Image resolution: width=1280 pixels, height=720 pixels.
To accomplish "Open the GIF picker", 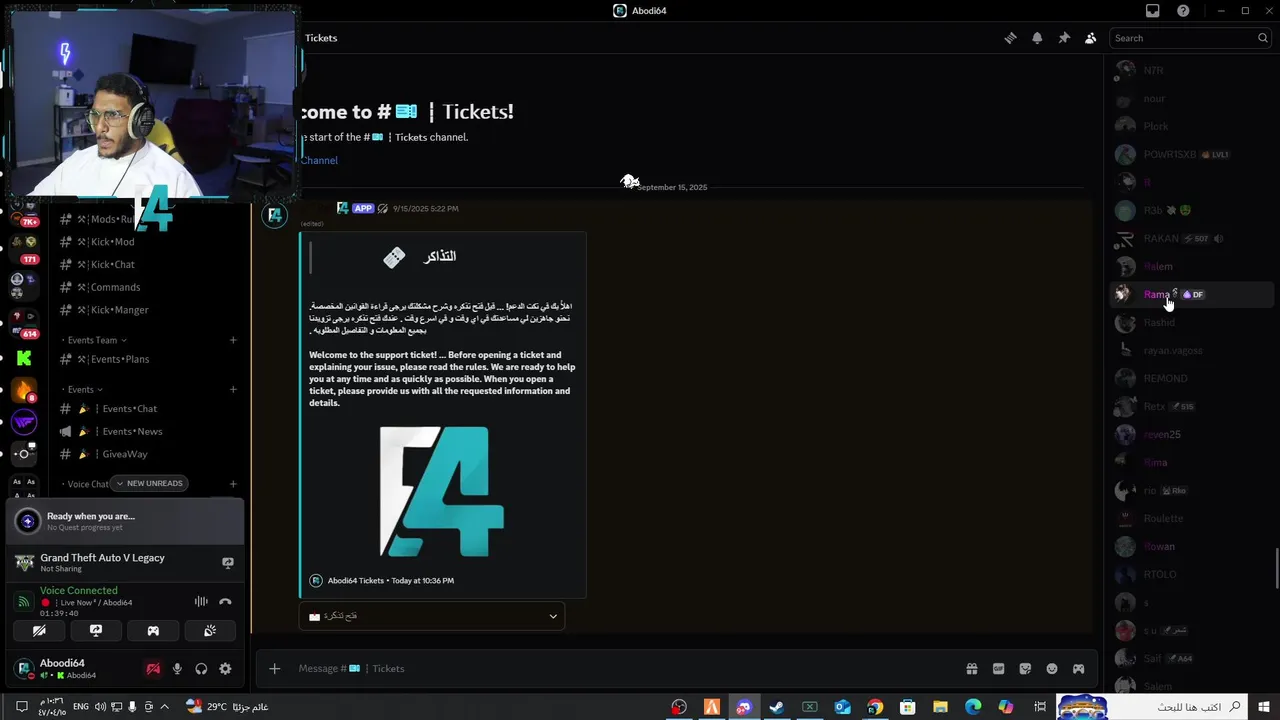I will (998, 669).
